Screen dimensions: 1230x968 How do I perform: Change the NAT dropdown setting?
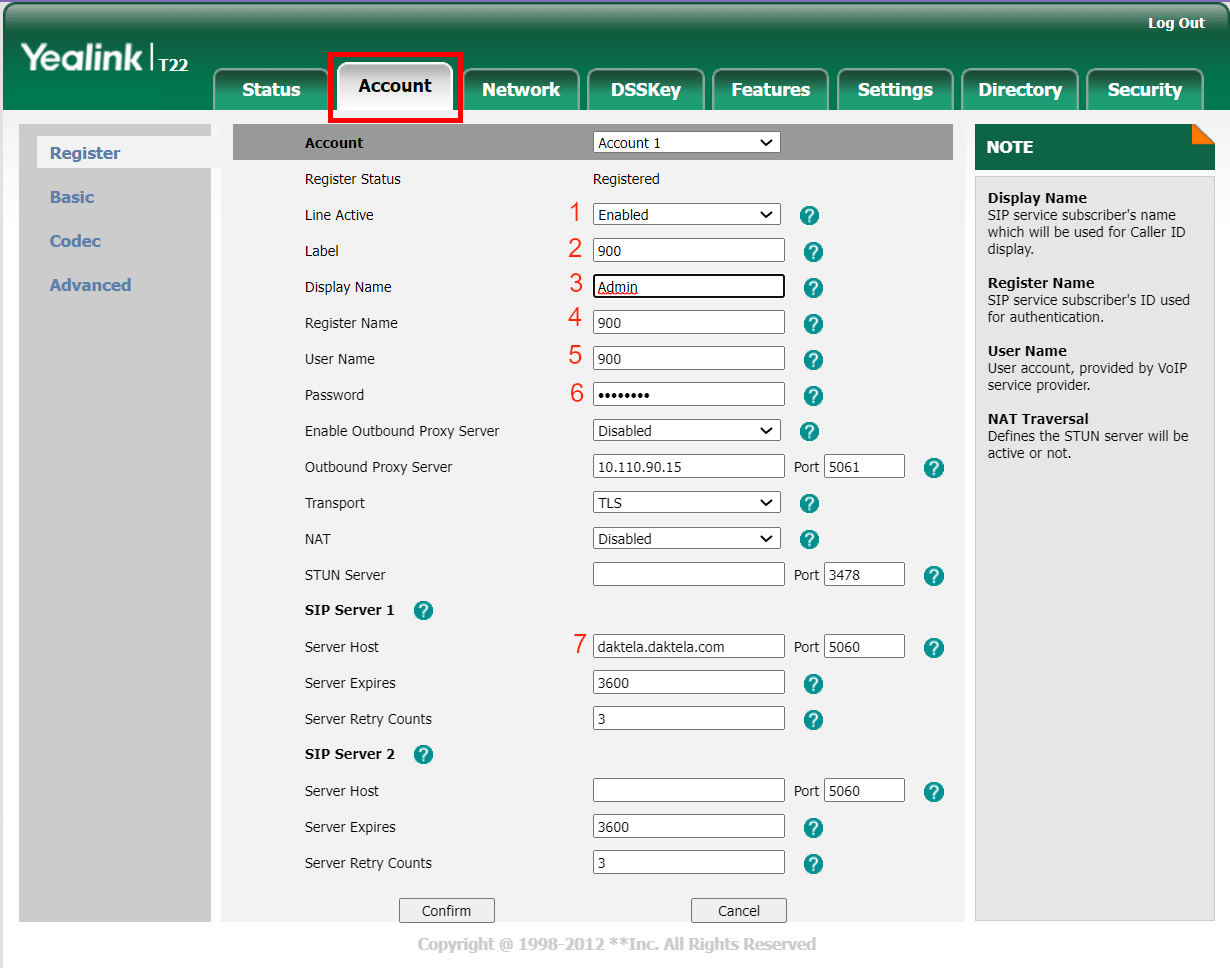pos(686,539)
